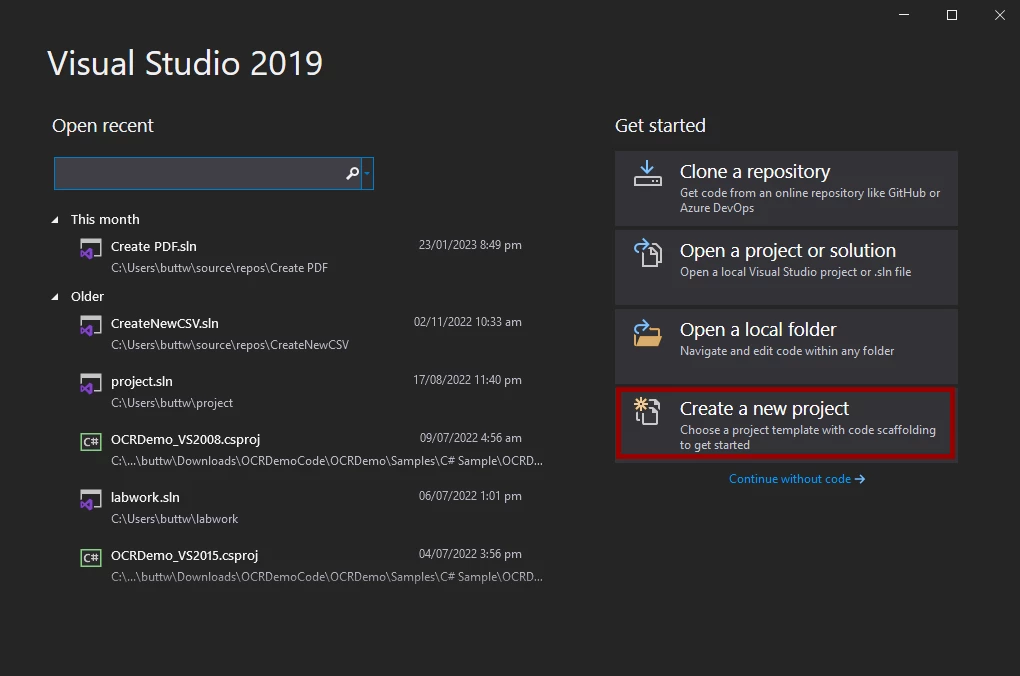Click the magnifier search icon in search box
This screenshot has height=676, width=1020.
click(x=352, y=174)
